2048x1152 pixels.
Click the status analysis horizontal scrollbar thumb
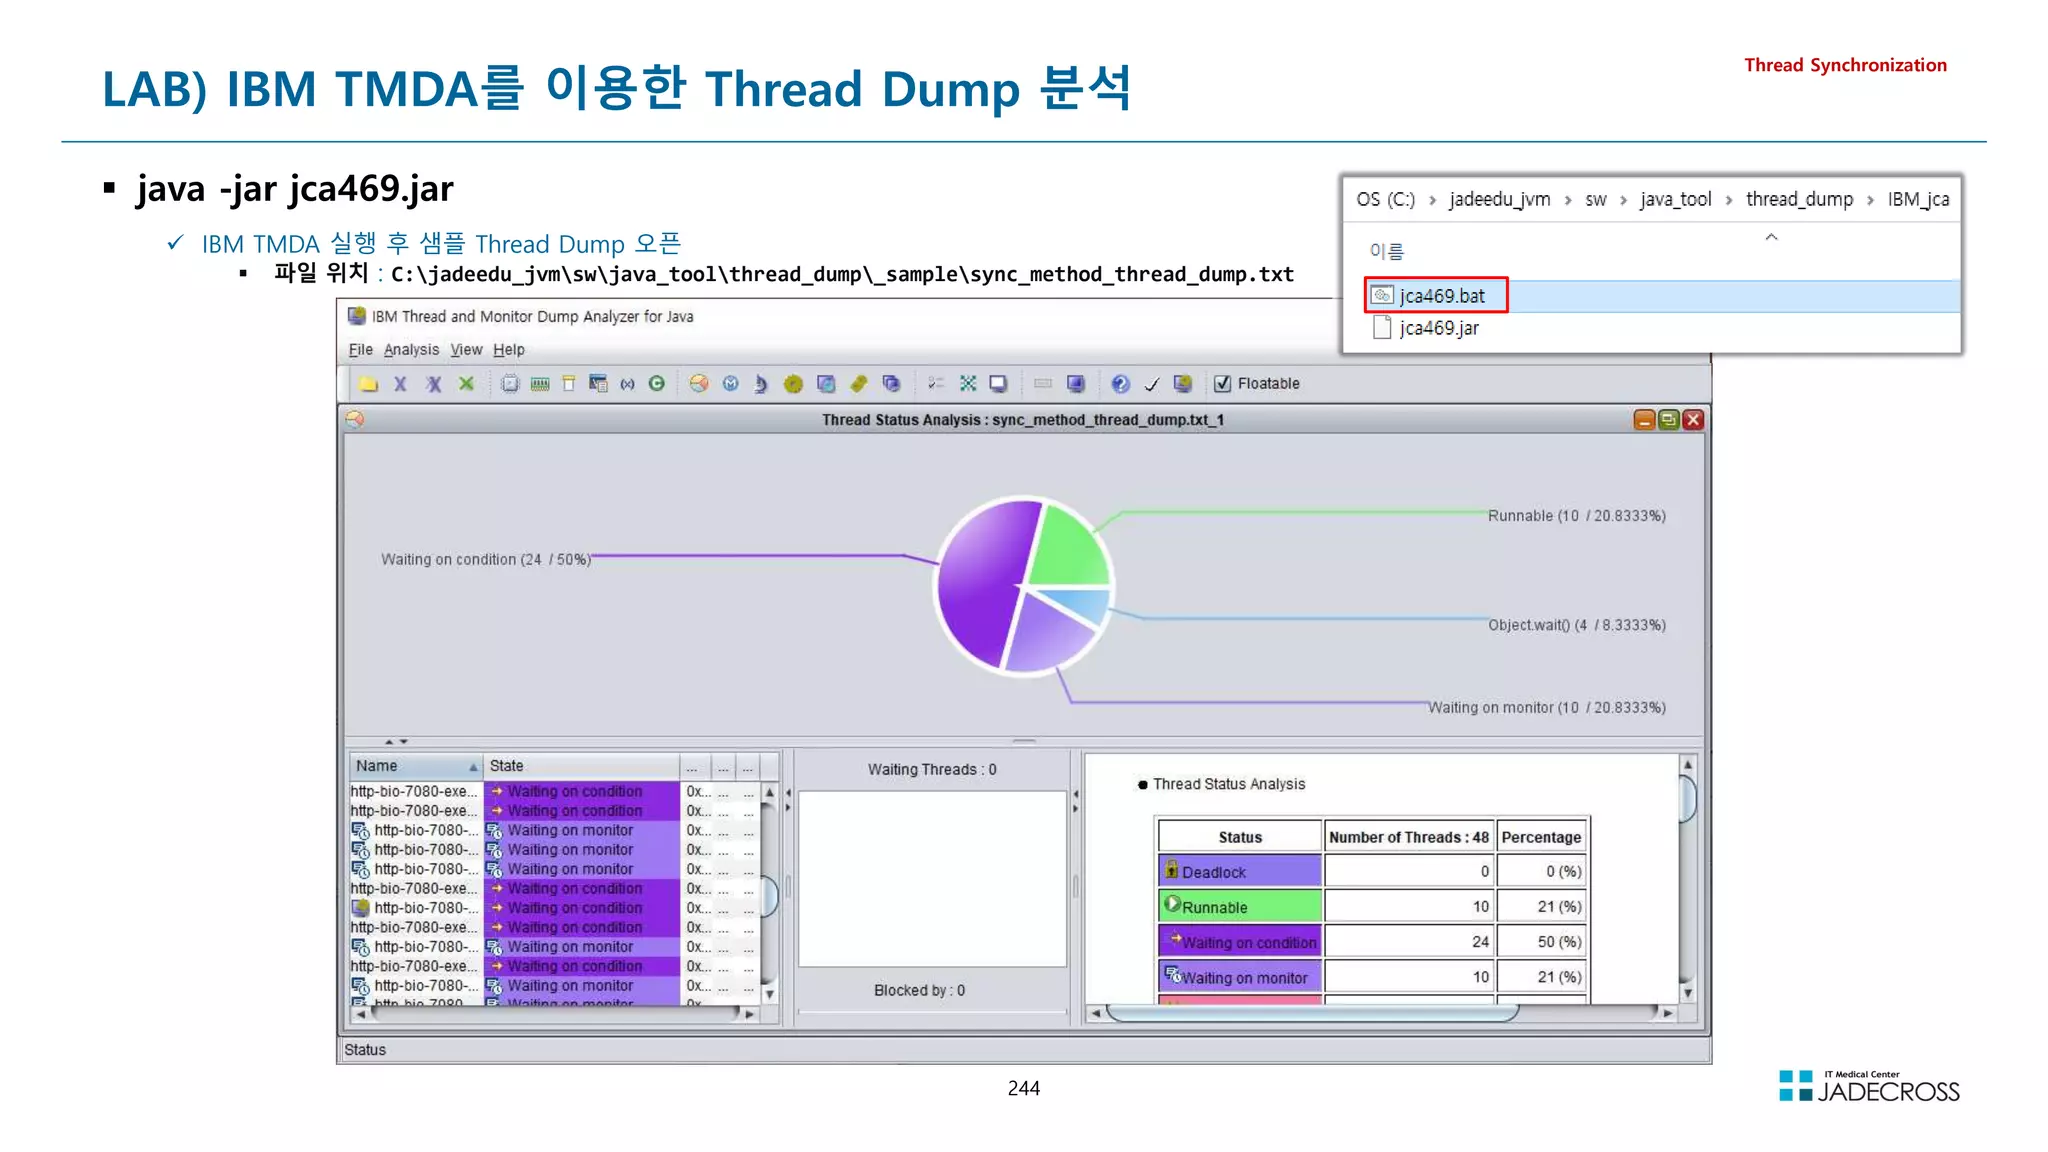1311,1013
